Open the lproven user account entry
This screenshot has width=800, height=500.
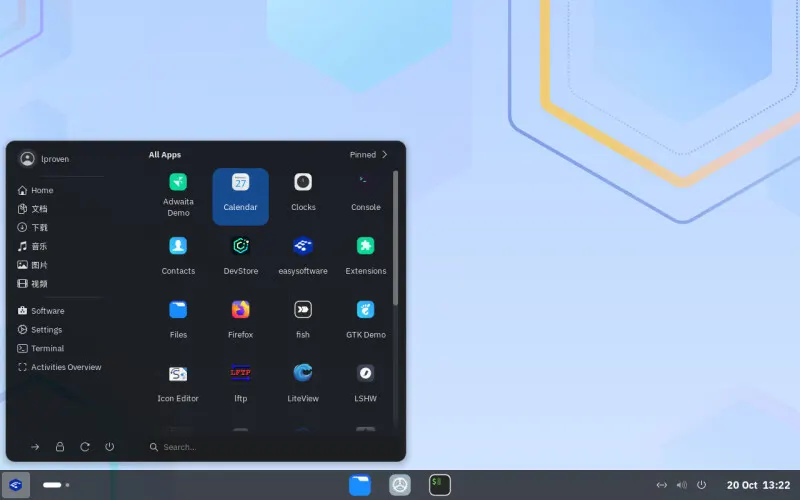click(x=45, y=159)
